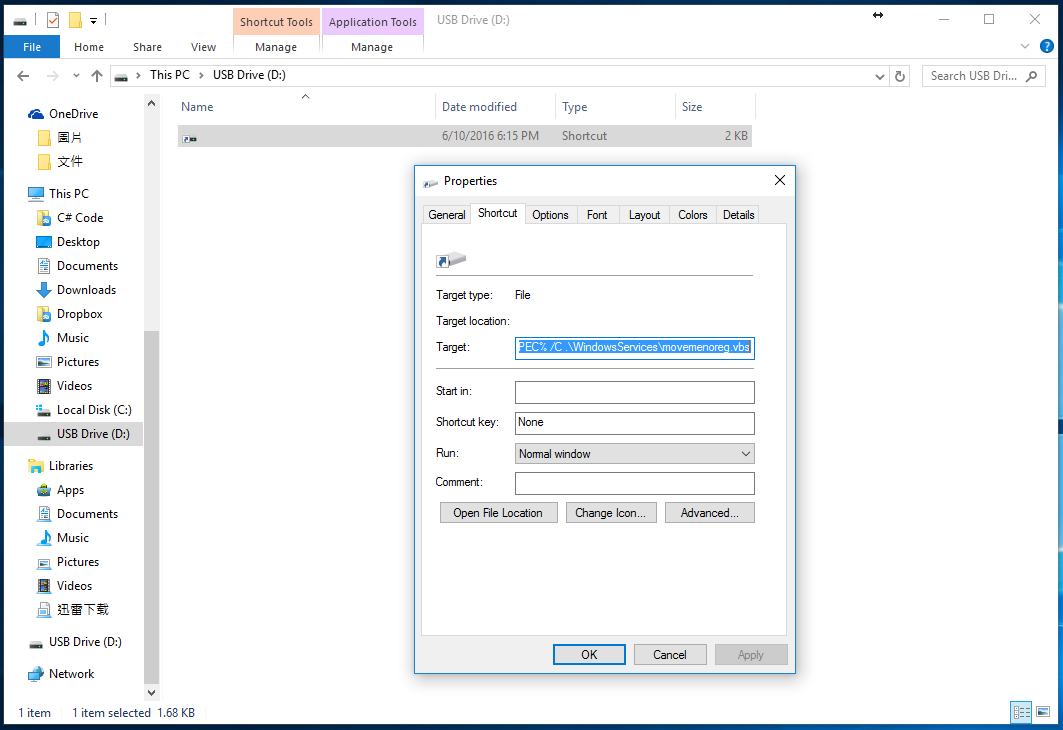
Task: Click the Target field in Properties
Action: 635,348
